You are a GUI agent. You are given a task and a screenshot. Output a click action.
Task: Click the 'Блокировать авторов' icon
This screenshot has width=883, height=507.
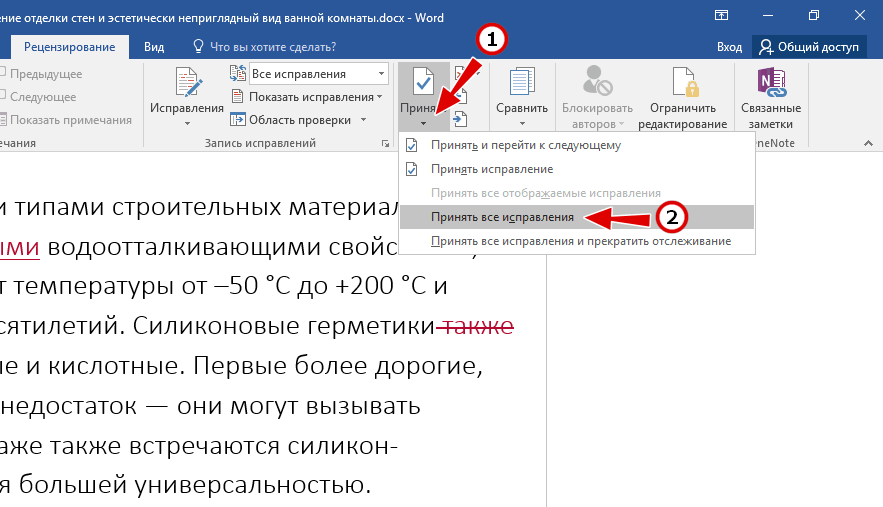click(x=597, y=81)
